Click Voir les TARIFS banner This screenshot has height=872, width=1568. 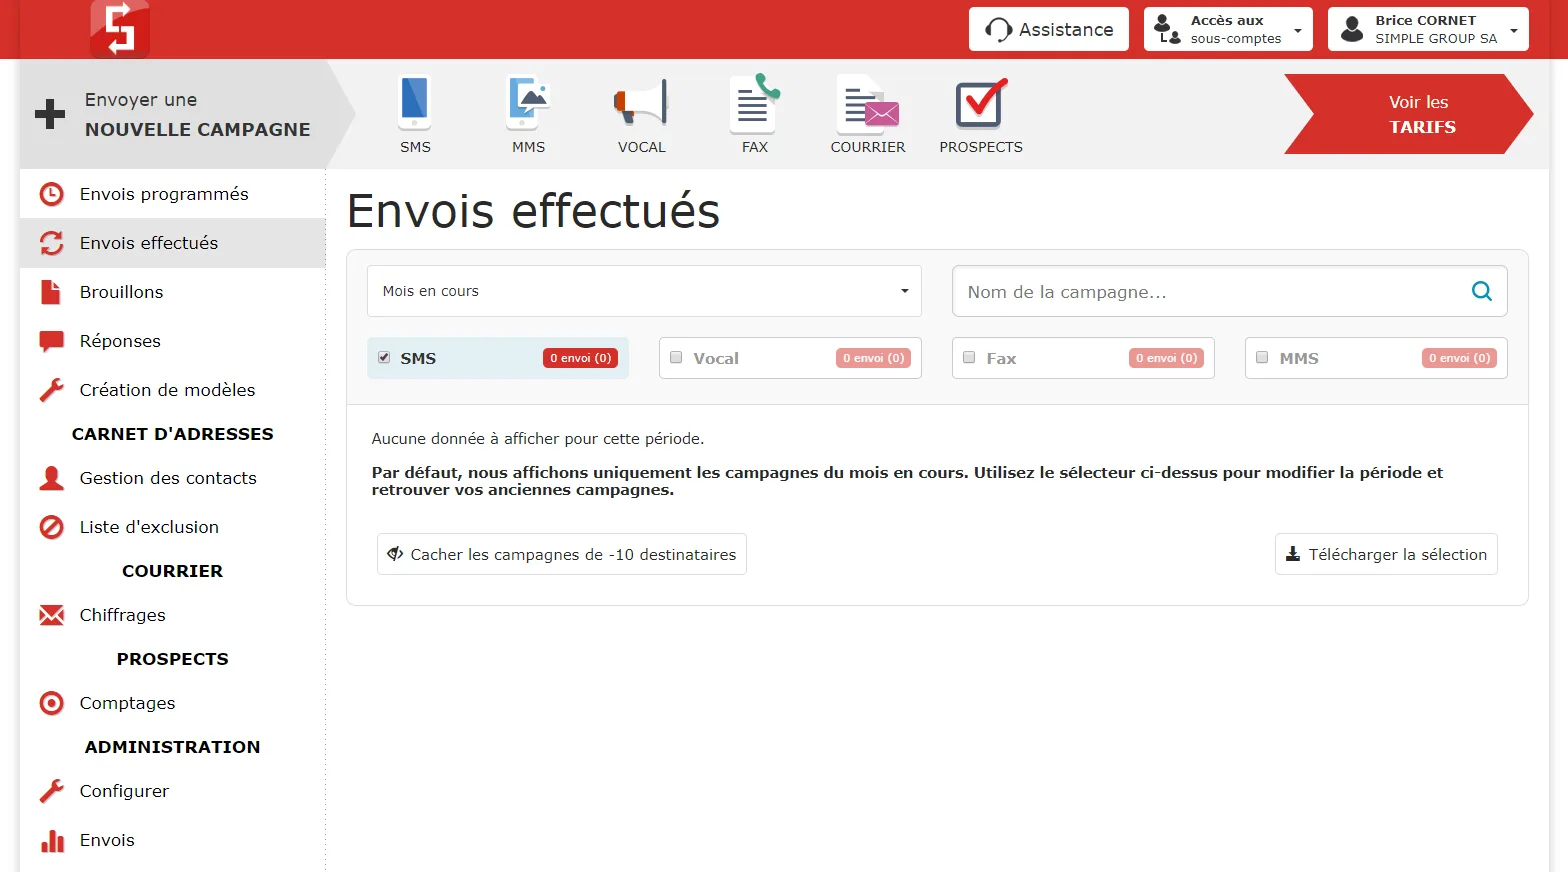[x=1408, y=114]
